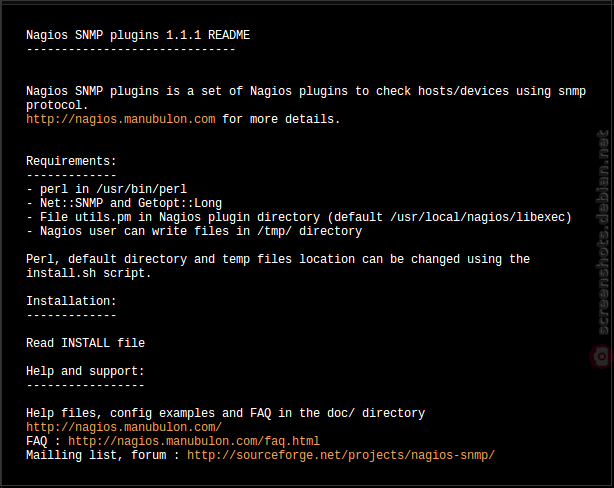This screenshot has width=614, height=488.
Task: Open the FAQ faq.html link
Action: (x=194, y=441)
